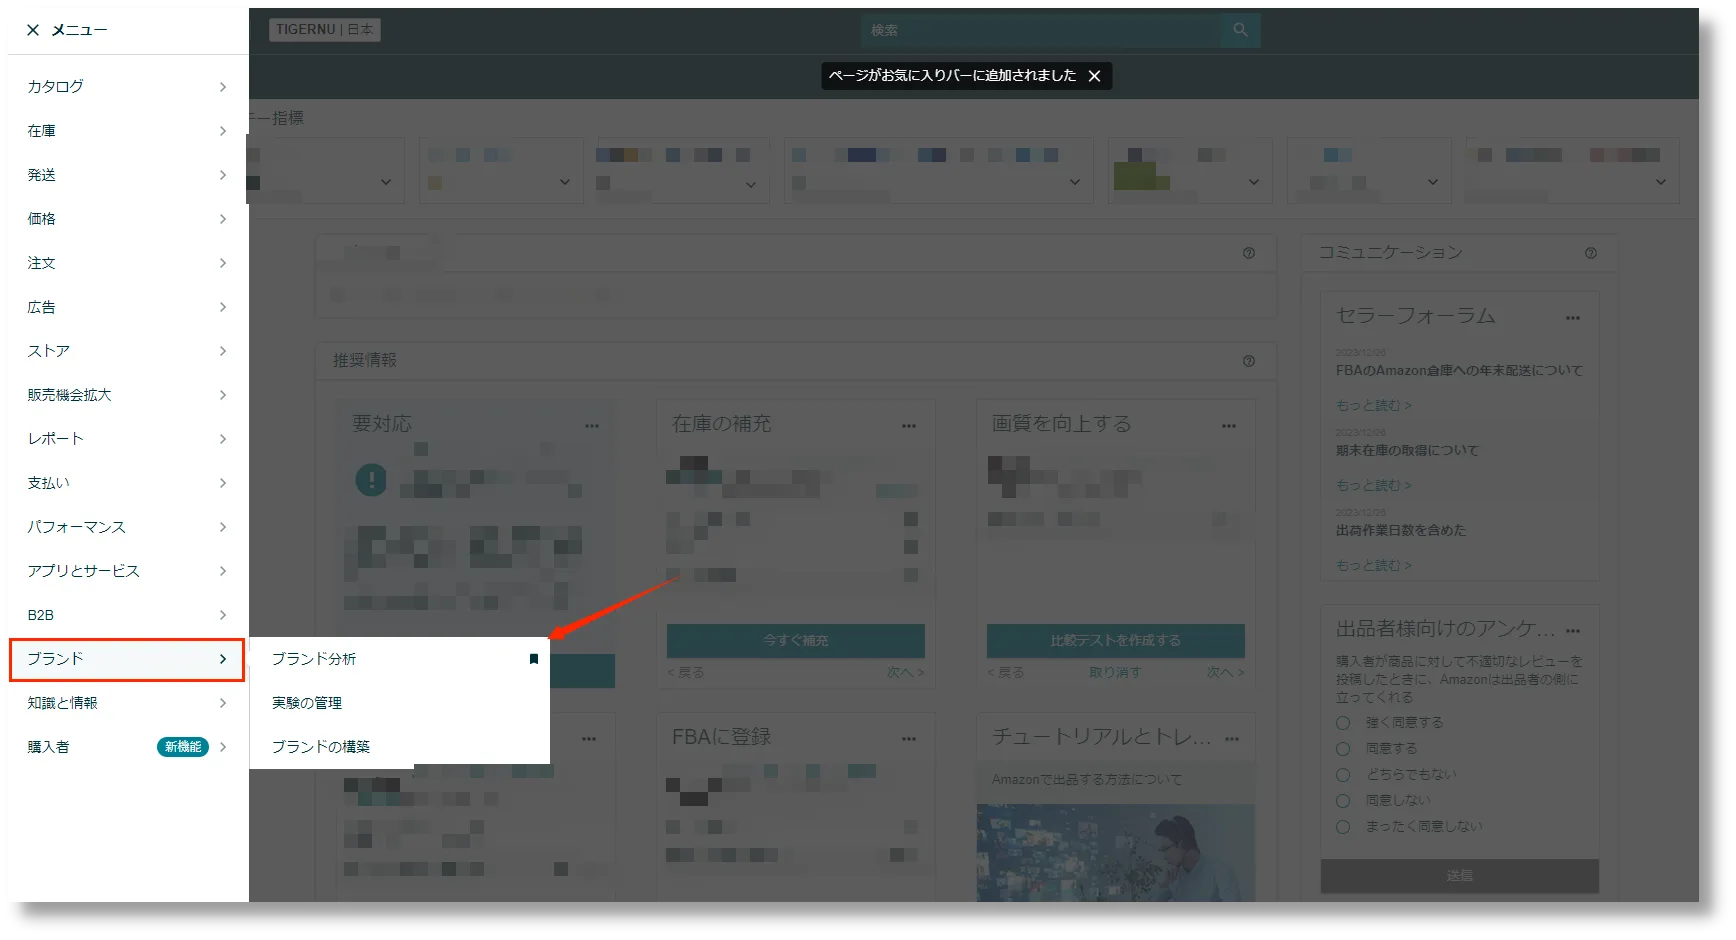Expand the 販売機会拡大 menu item
The image size is (1736, 940).
coord(127,395)
